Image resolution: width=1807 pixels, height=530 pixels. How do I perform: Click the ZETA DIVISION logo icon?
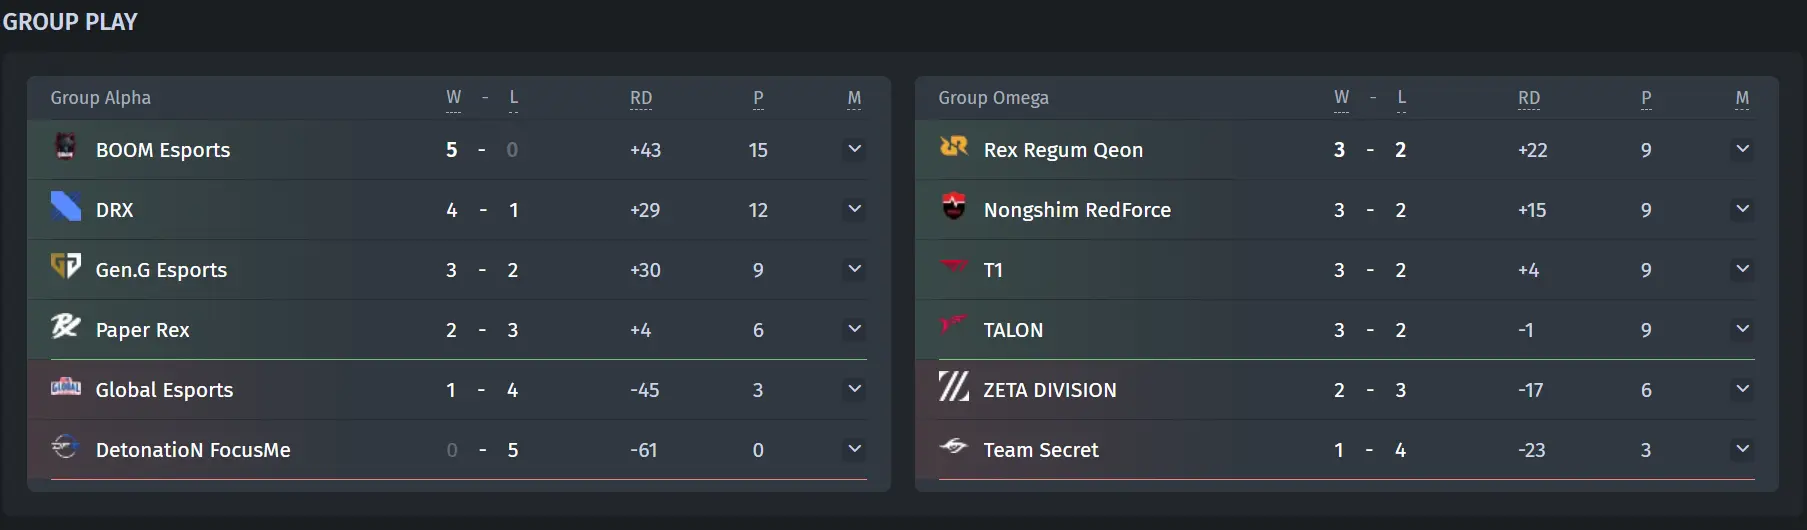click(954, 387)
